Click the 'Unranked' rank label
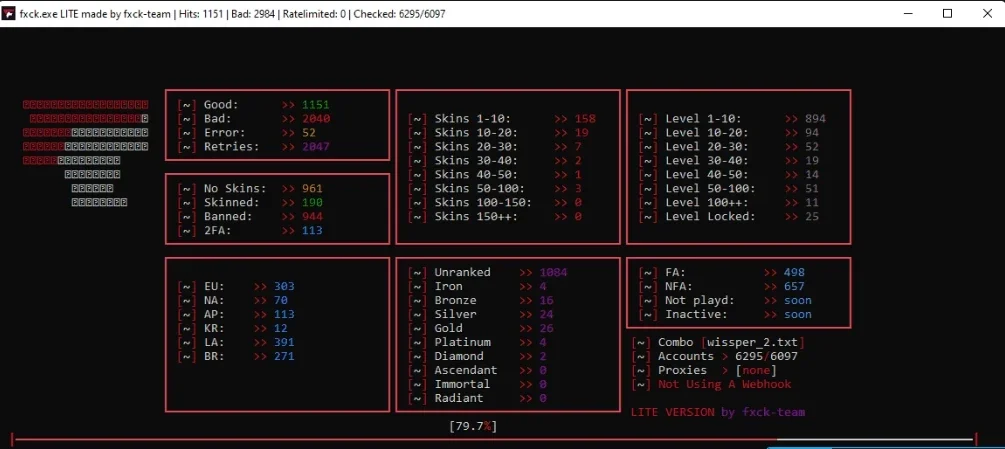The image size is (1005, 449). click(462, 272)
